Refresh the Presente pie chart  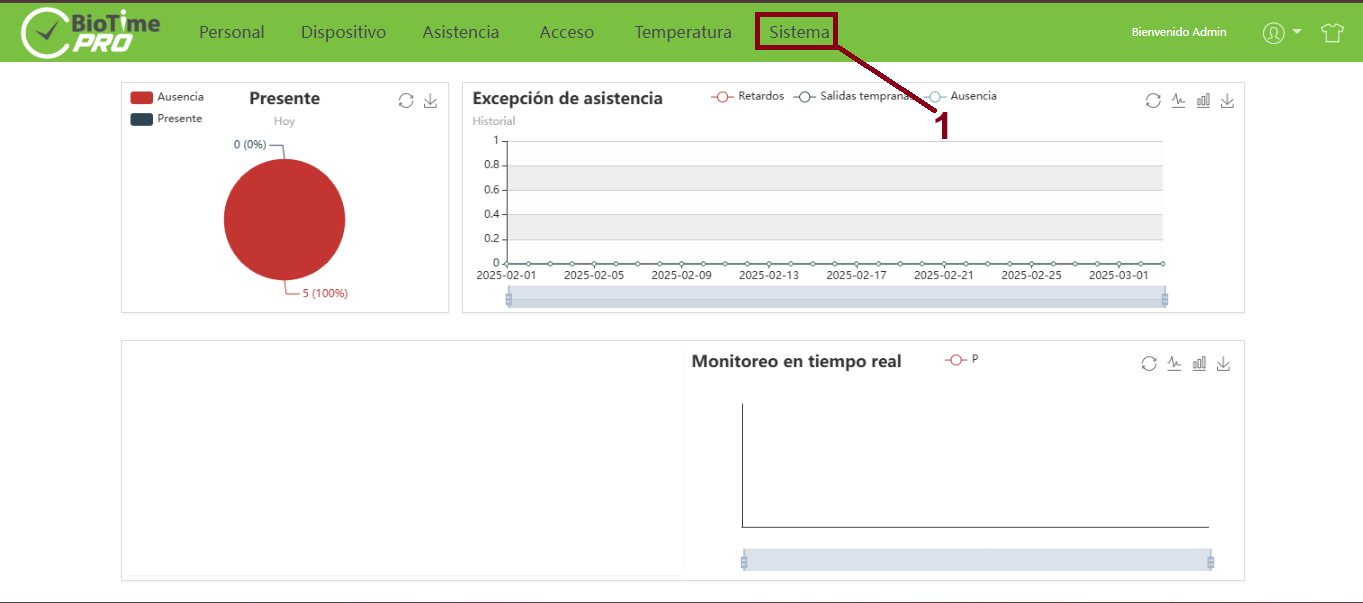coord(406,100)
